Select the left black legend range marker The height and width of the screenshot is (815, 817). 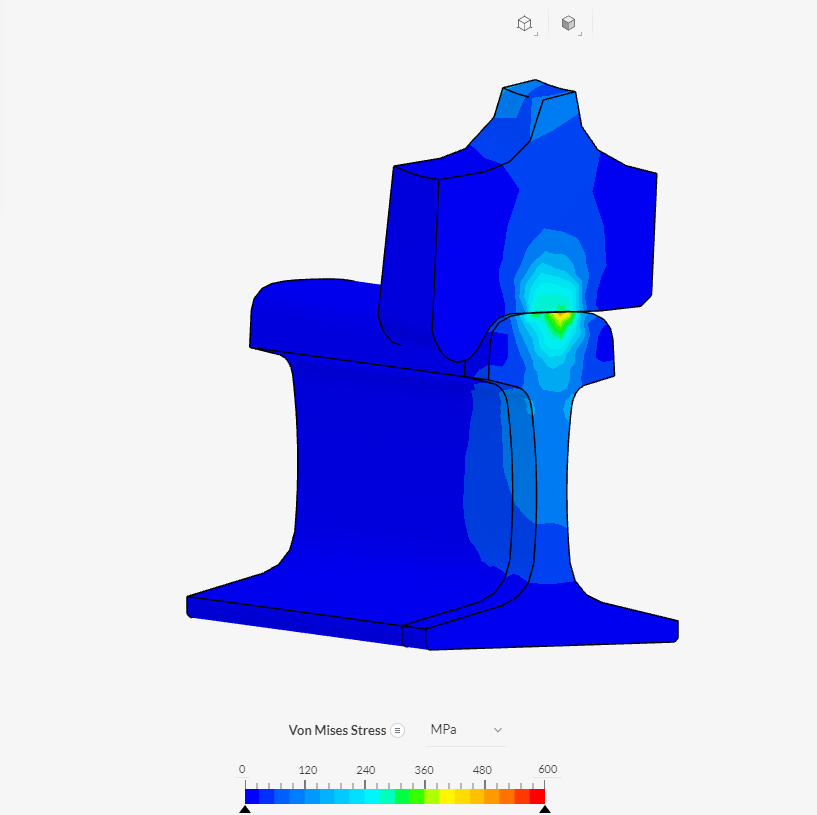coord(245,809)
